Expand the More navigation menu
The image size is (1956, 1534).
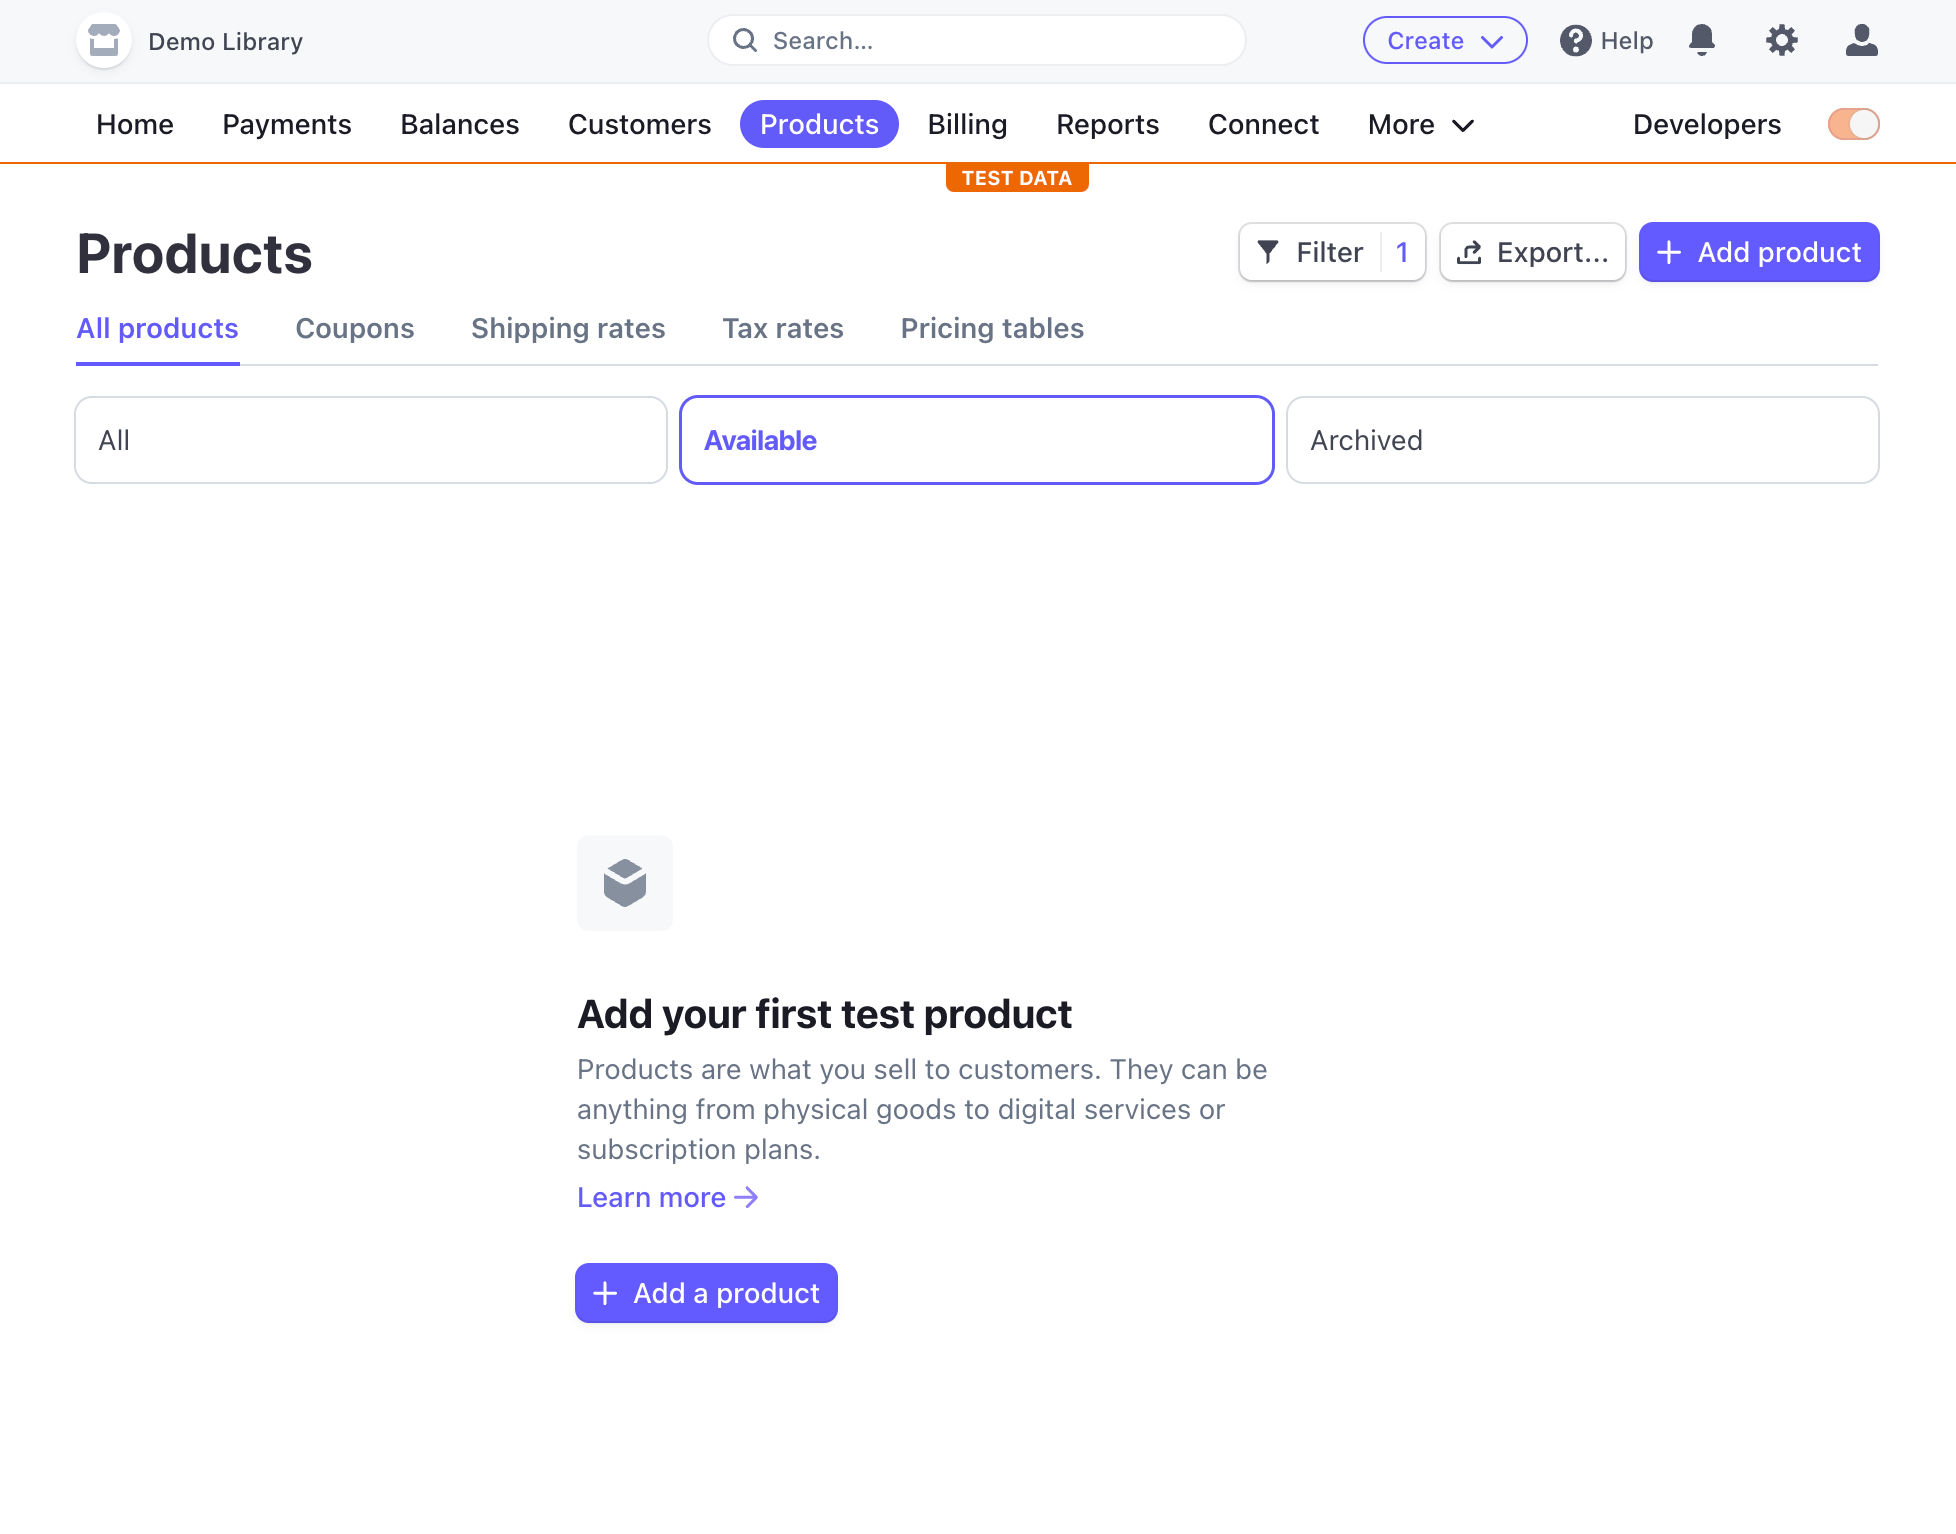click(1420, 124)
